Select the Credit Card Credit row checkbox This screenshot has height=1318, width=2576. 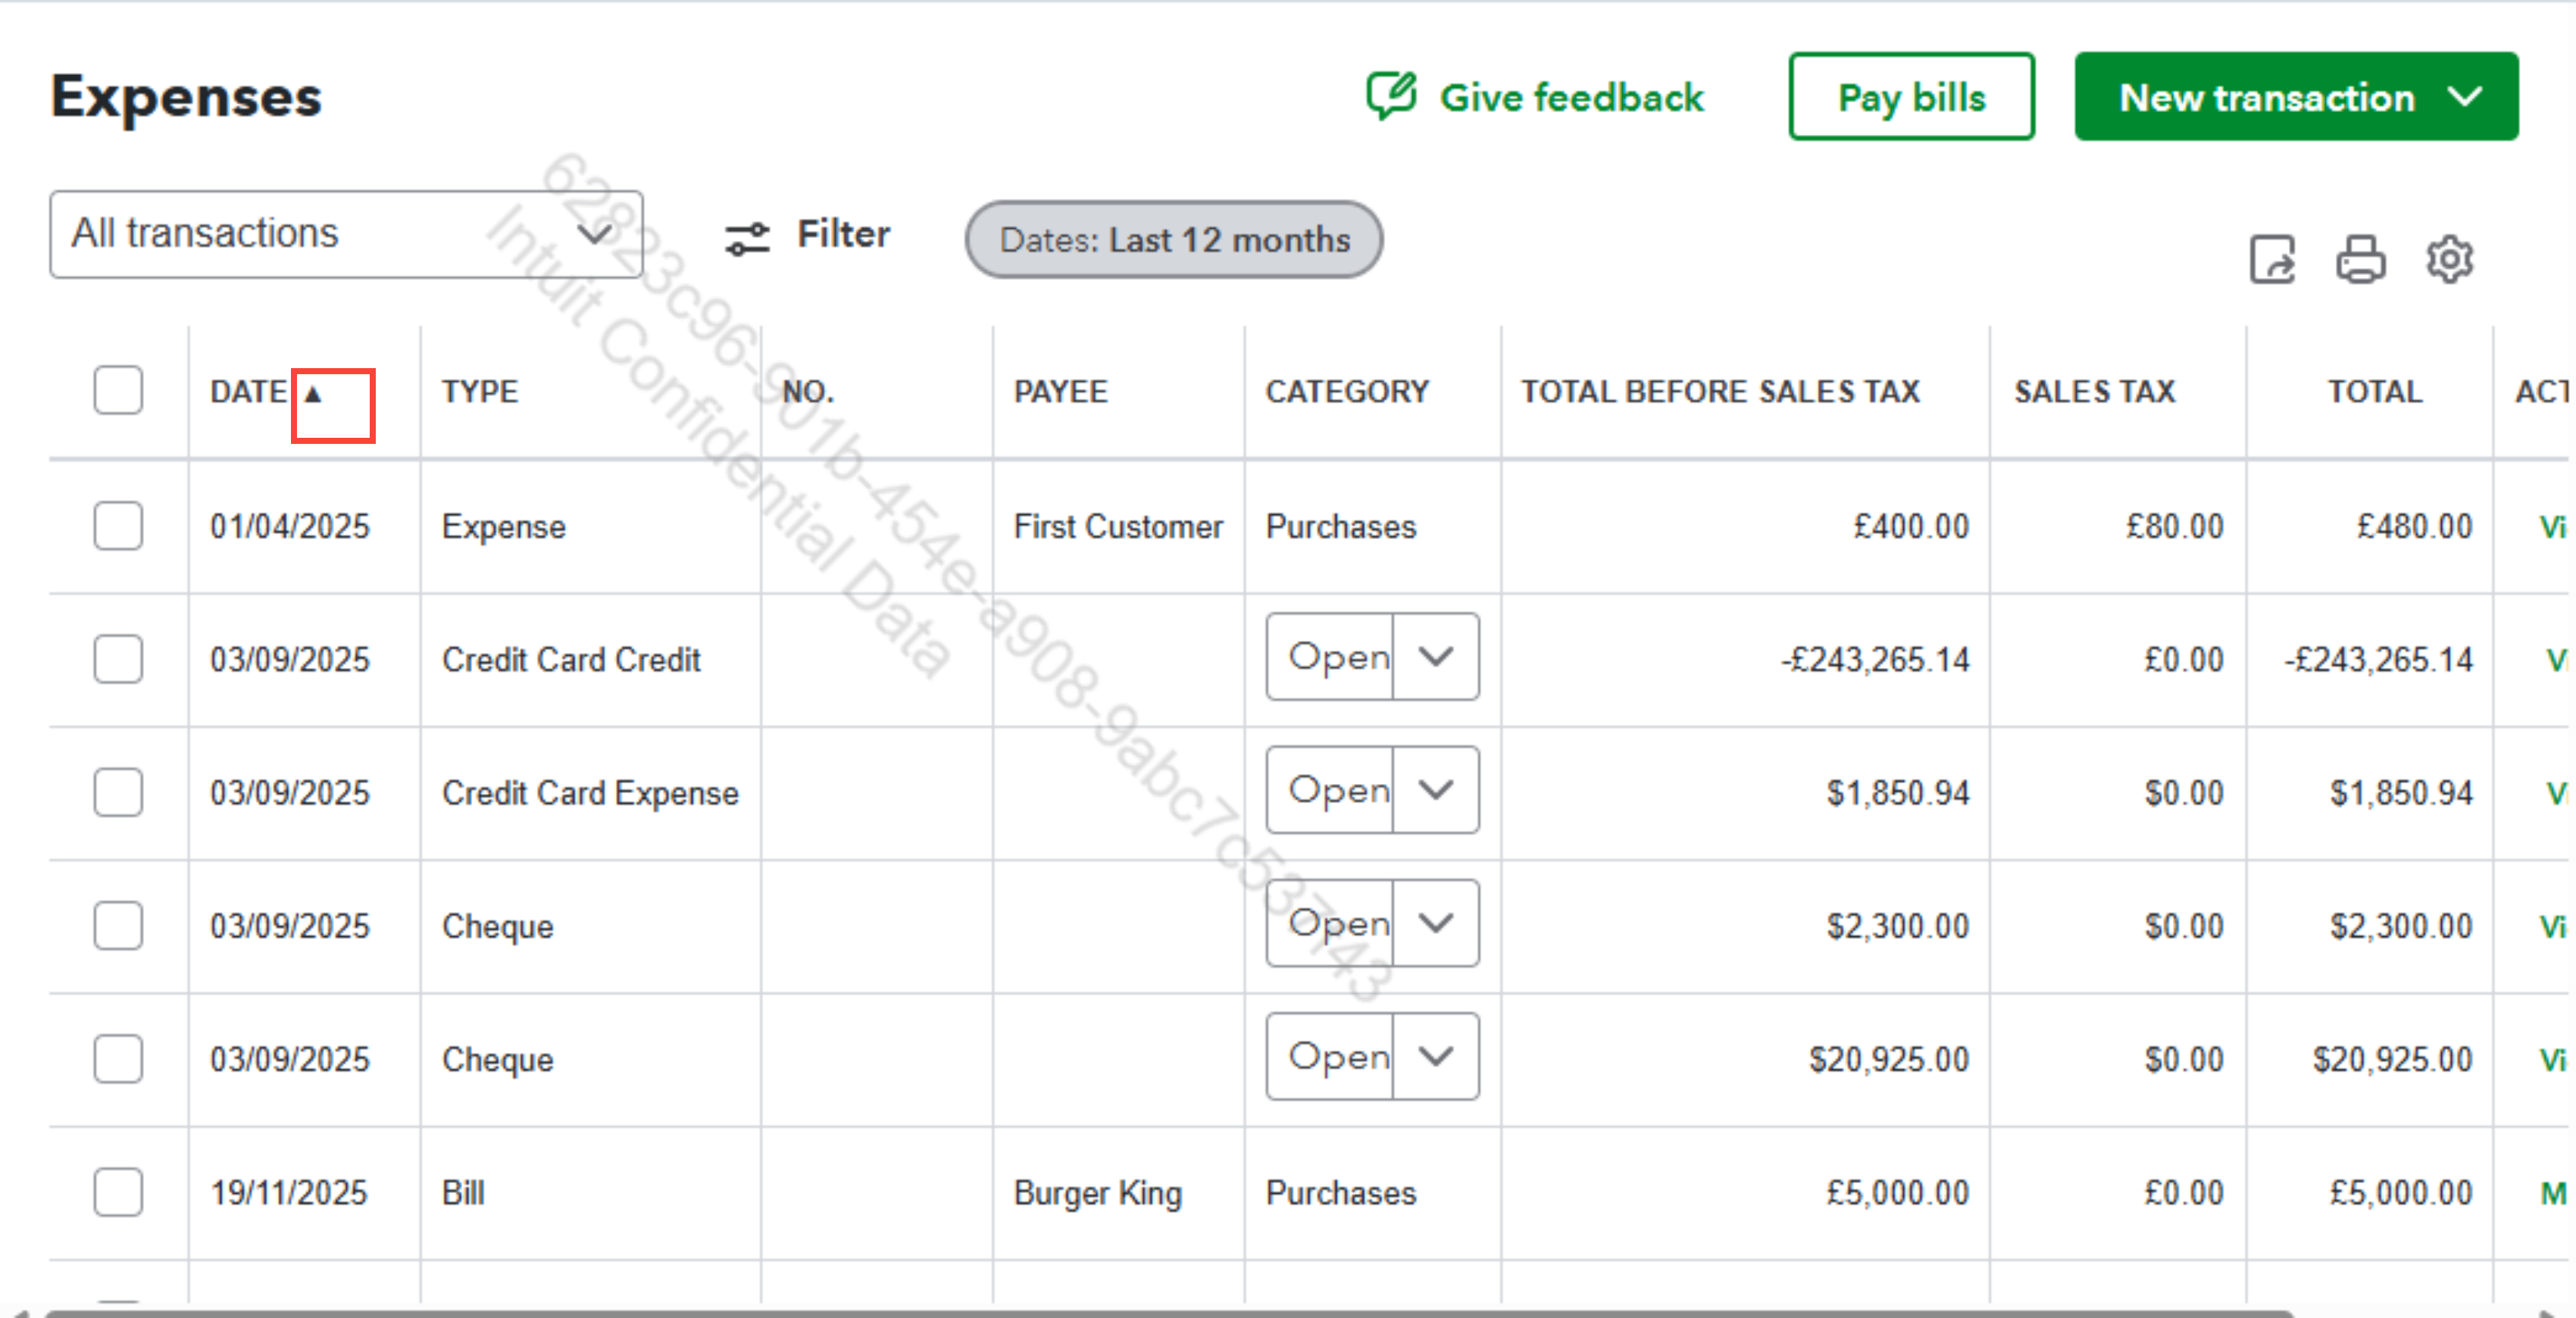tap(118, 659)
